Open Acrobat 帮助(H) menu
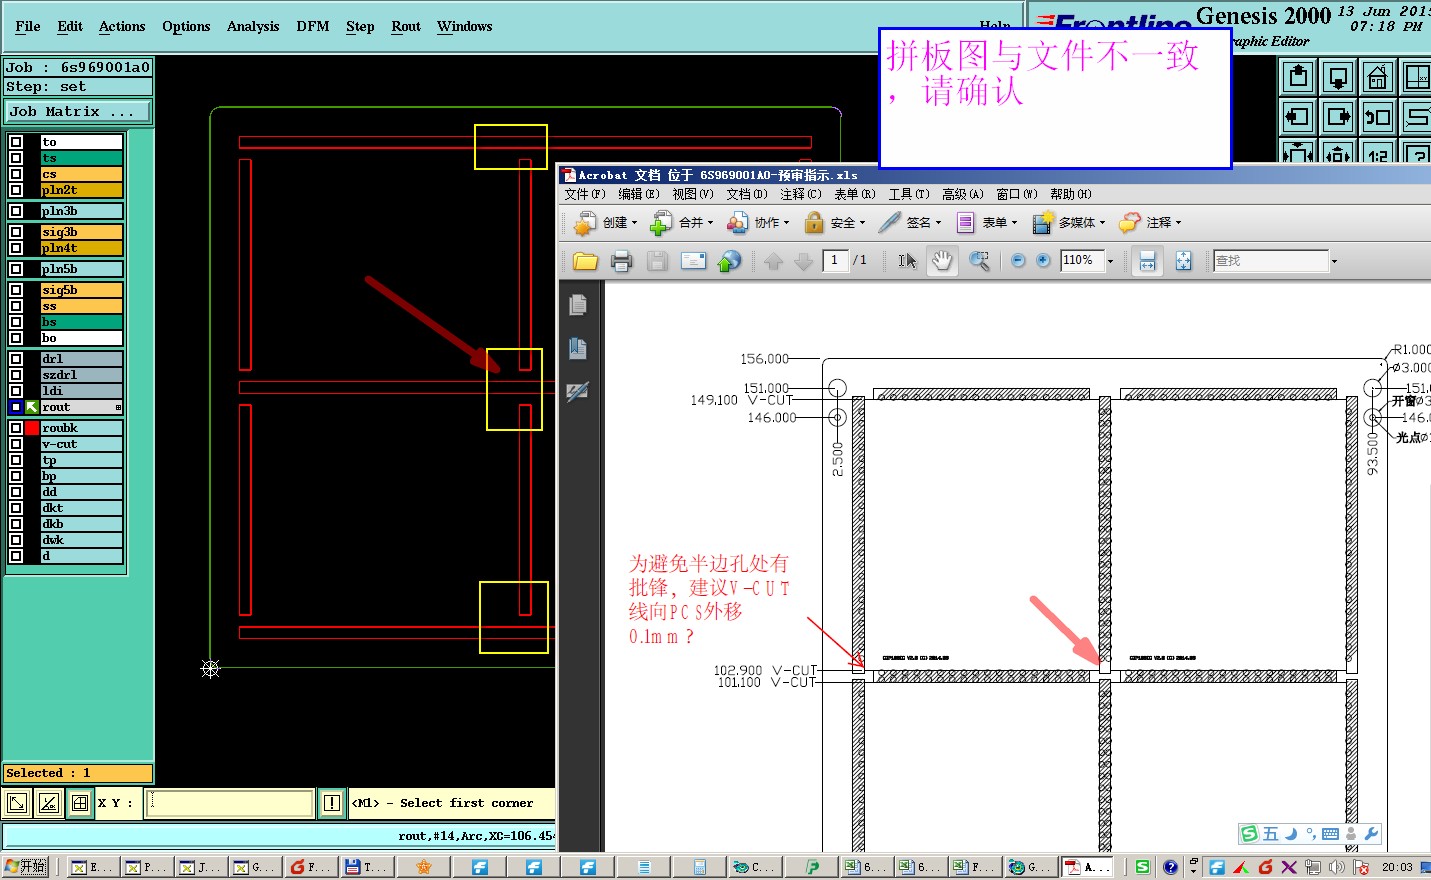 [x=1071, y=194]
